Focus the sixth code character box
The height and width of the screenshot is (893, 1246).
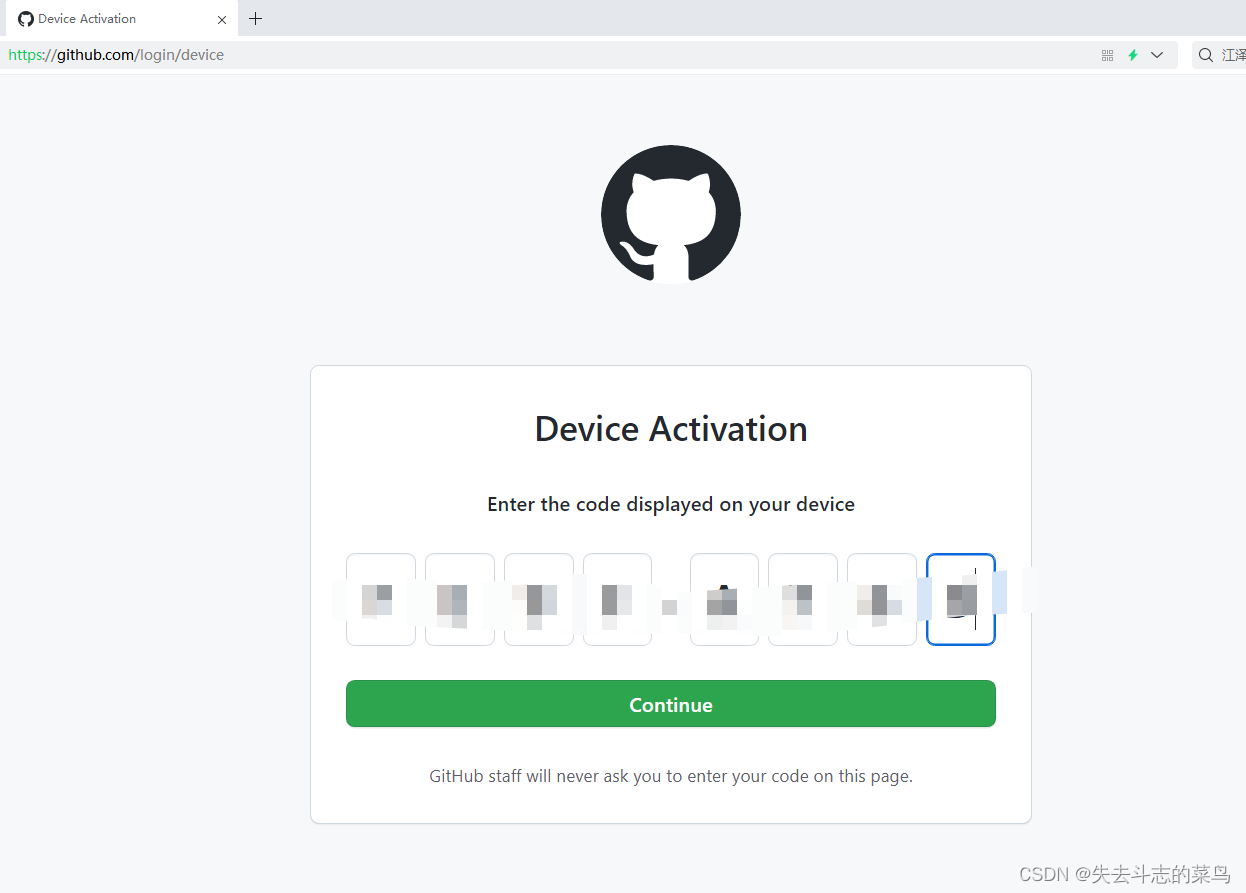pyautogui.click(x=803, y=599)
